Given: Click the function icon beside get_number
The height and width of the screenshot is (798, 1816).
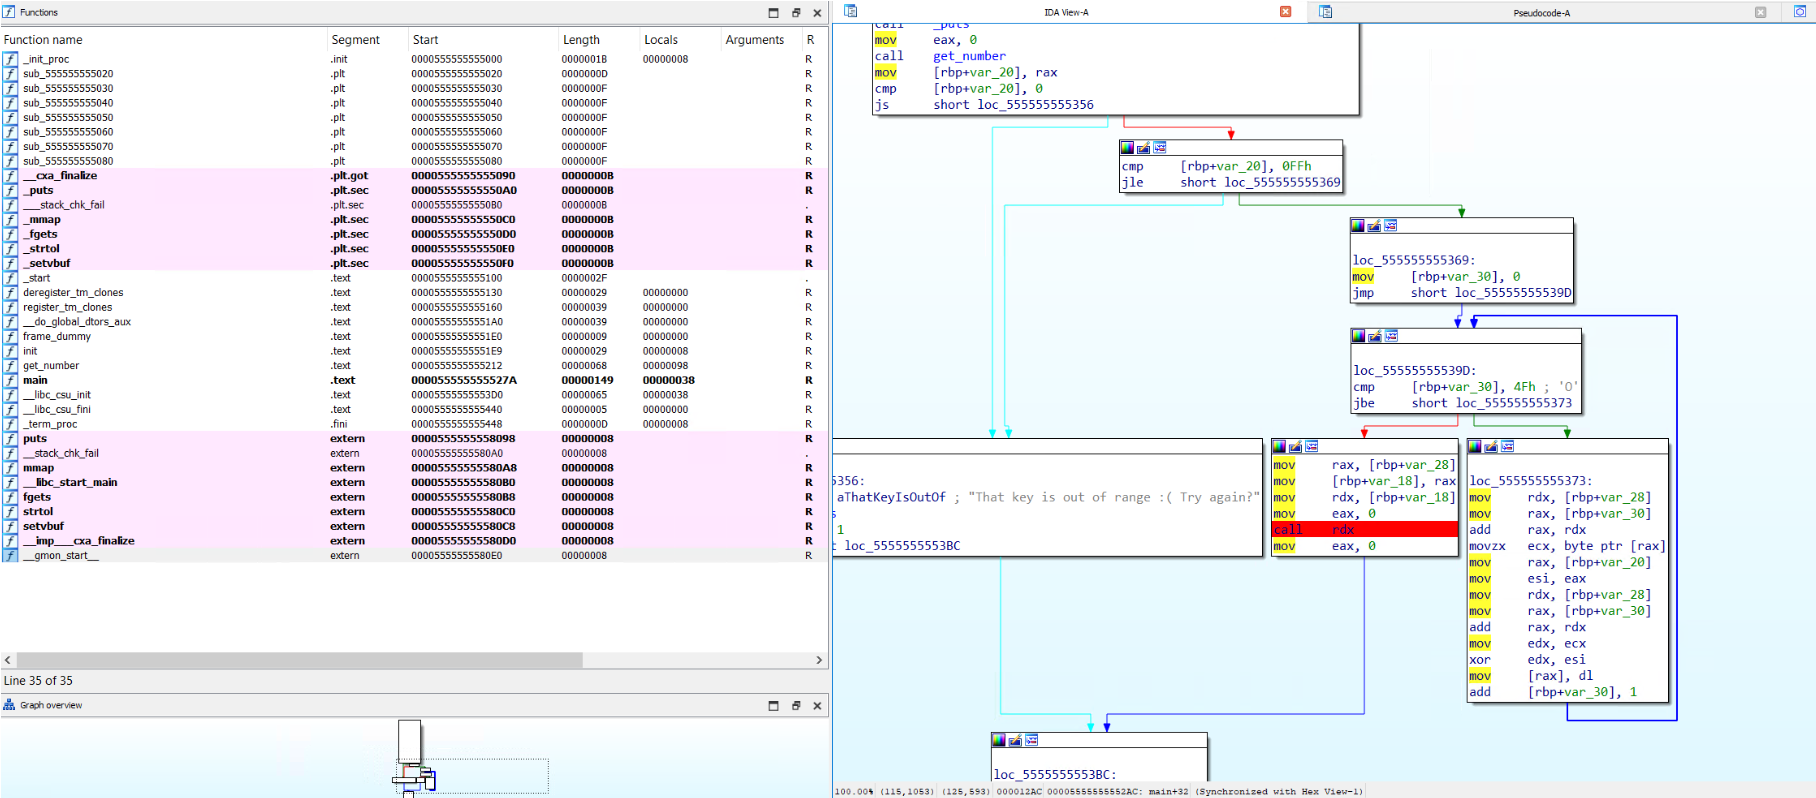Looking at the screenshot, I should (10, 366).
